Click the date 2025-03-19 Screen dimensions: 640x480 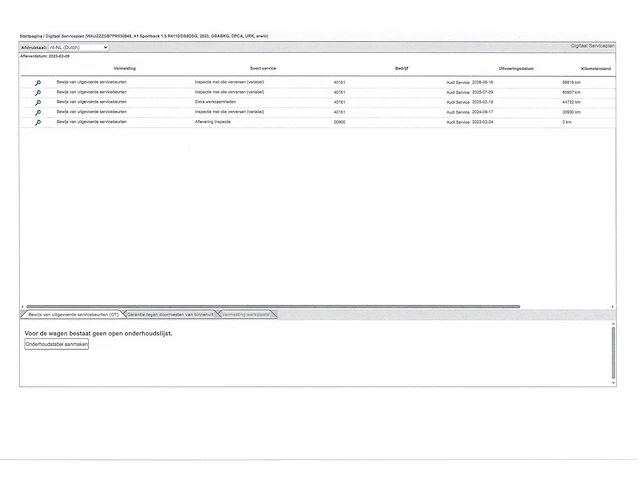point(482,102)
